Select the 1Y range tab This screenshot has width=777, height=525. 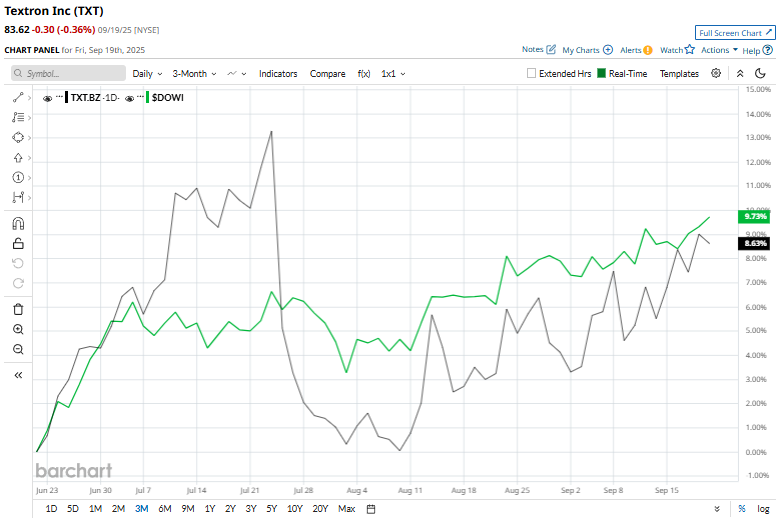click(x=210, y=509)
